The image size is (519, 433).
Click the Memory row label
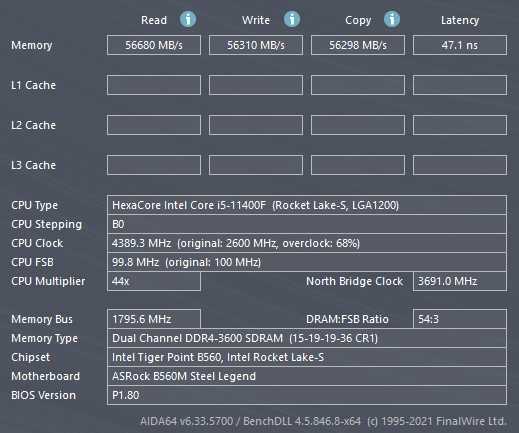pyautogui.click(x=32, y=45)
